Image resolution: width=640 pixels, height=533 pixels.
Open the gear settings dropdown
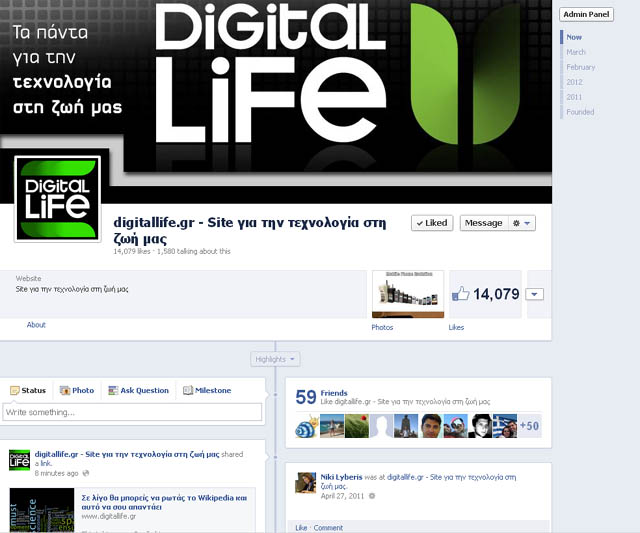click(522, 223)
